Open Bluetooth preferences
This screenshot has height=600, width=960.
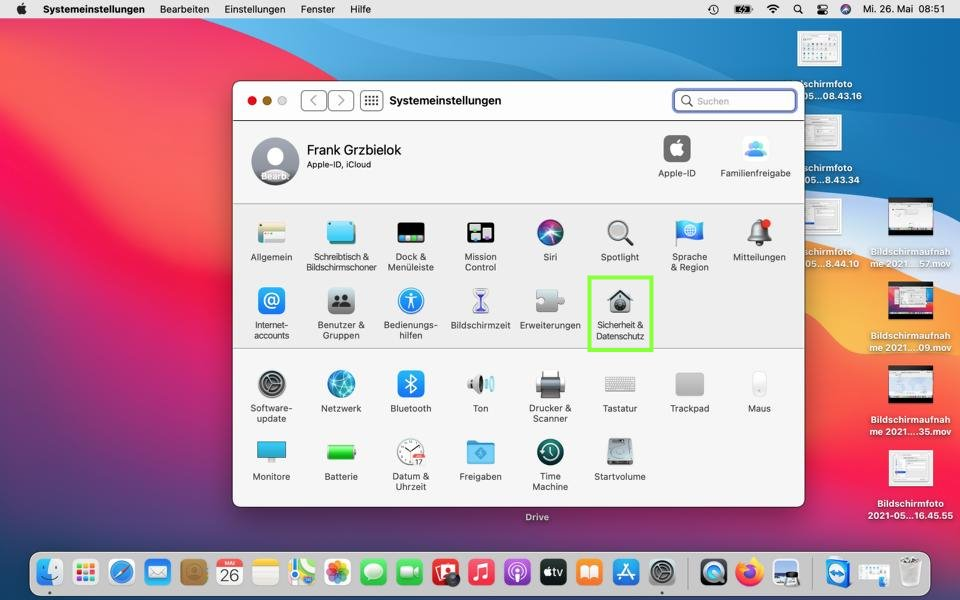(x=411, y=392)
